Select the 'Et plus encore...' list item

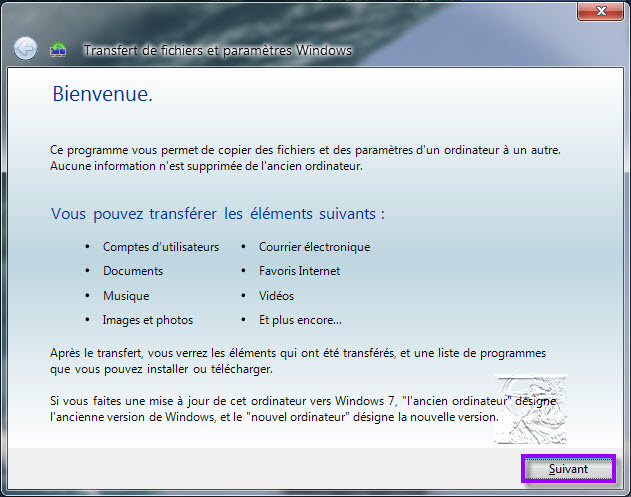pyautogui.click(x=300, y=320)
